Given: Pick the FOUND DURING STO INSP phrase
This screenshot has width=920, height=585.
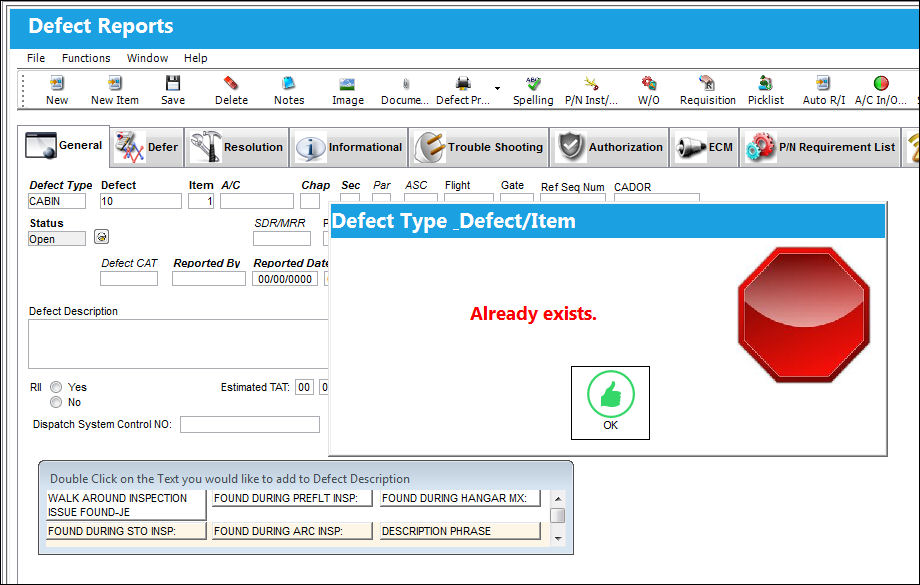Looking at the screenshot, I should 126,531.
